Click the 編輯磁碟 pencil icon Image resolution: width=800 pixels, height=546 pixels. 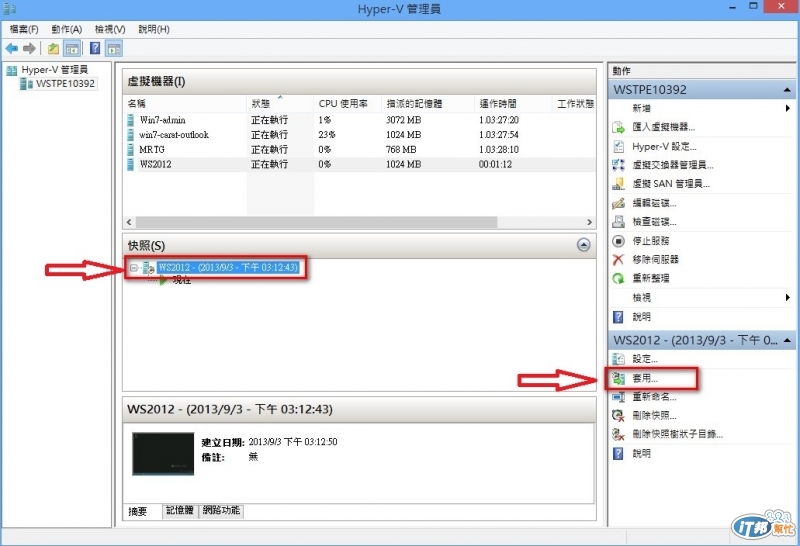click(618, 203)
